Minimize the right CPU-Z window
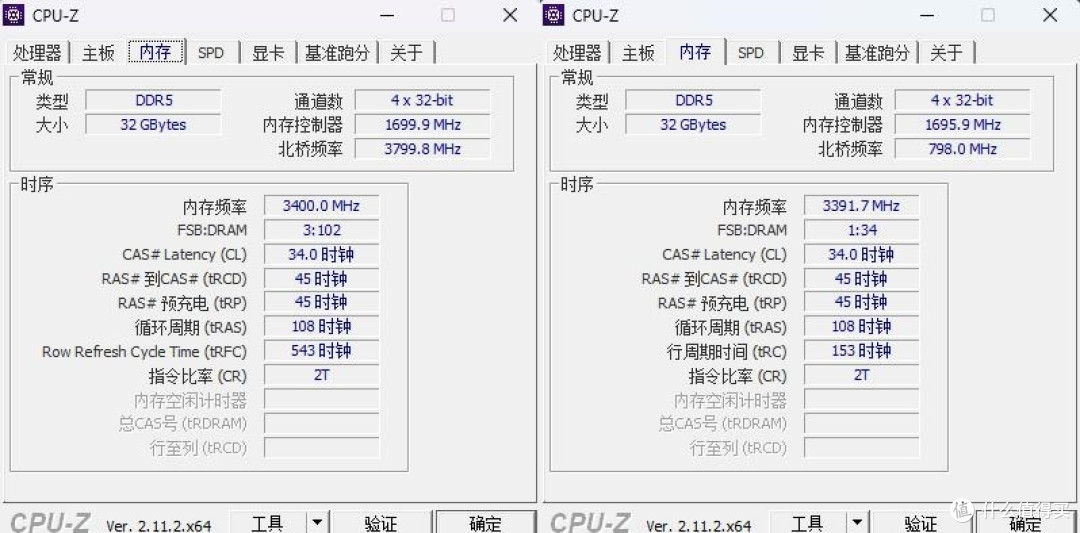Viewport: 1080px width, 533px height. point(927,15)
